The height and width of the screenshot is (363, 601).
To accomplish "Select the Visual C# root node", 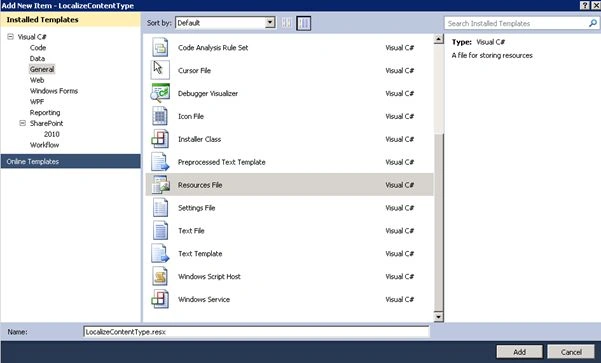I will 32,37.
